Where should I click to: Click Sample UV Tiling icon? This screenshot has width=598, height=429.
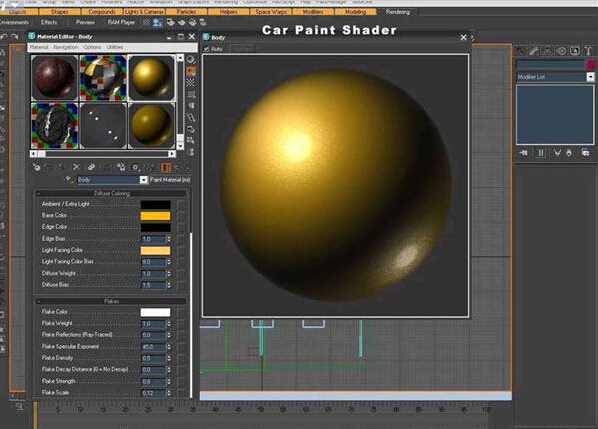191,94
